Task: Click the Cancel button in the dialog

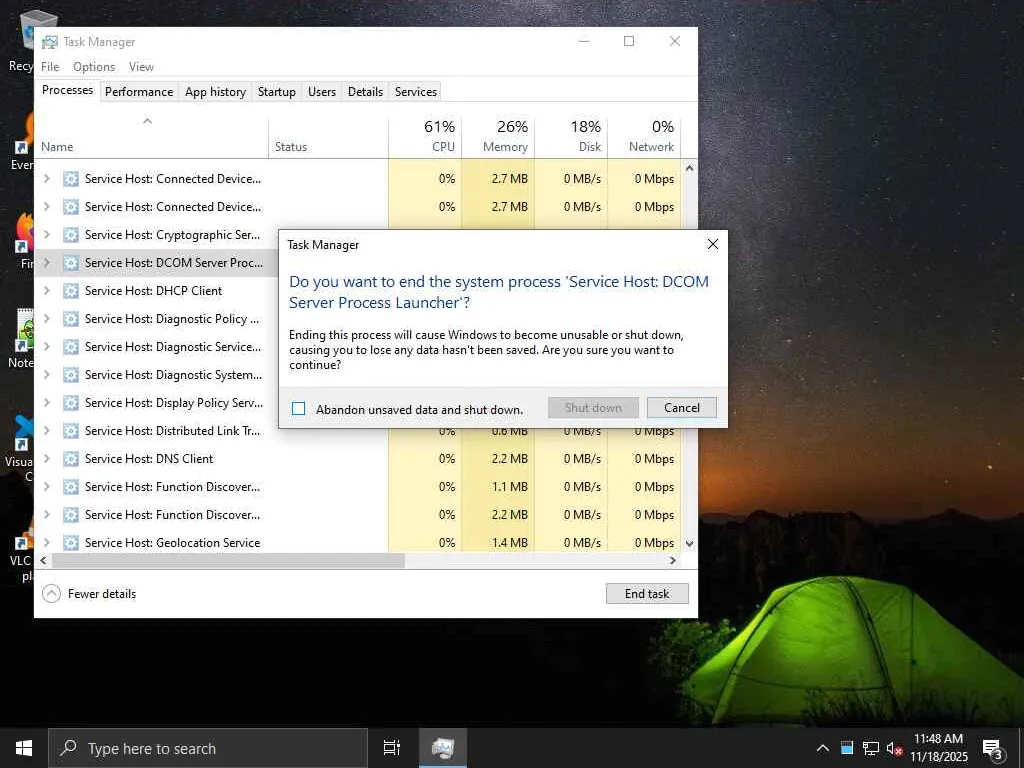Action: click(681, 408)
